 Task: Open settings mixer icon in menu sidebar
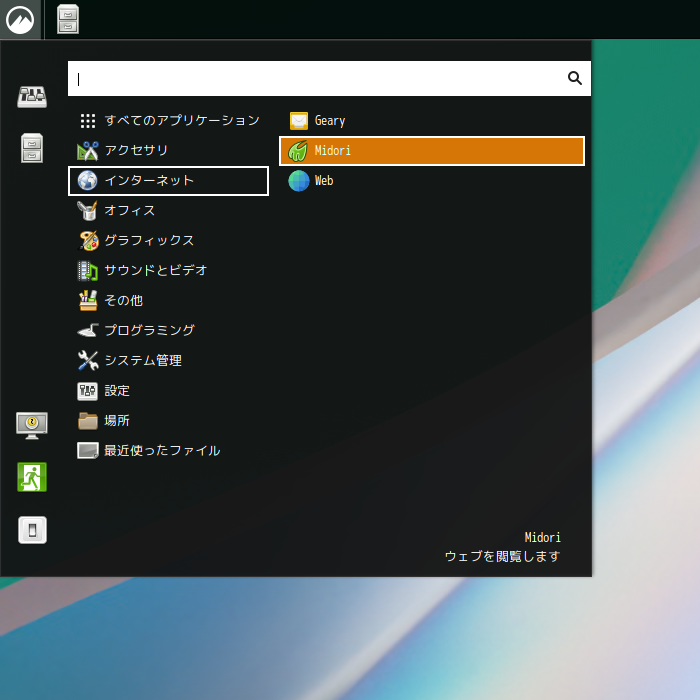tap(32, 96)
